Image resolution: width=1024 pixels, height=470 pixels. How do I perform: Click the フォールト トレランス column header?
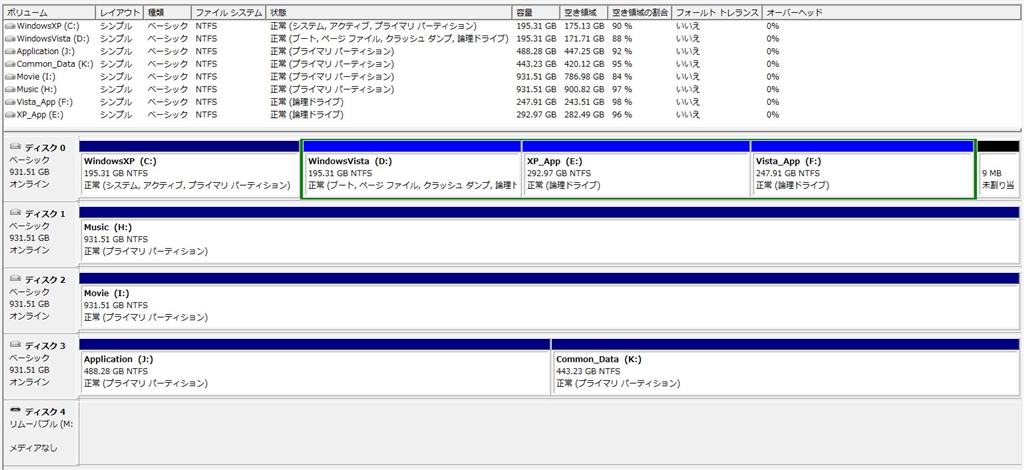[718, 12]
